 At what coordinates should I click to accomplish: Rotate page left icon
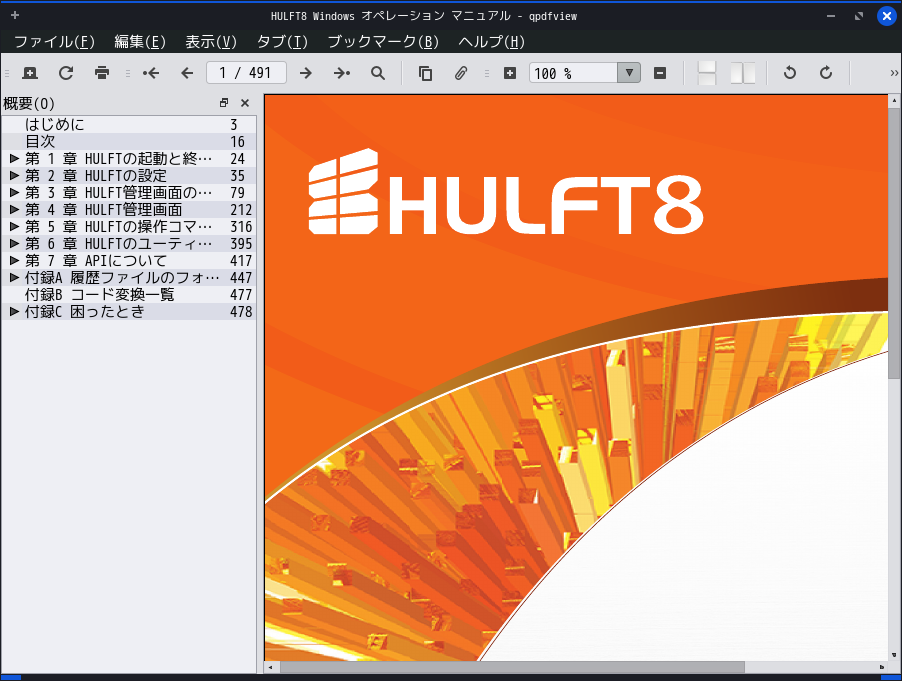coord(790,73)
